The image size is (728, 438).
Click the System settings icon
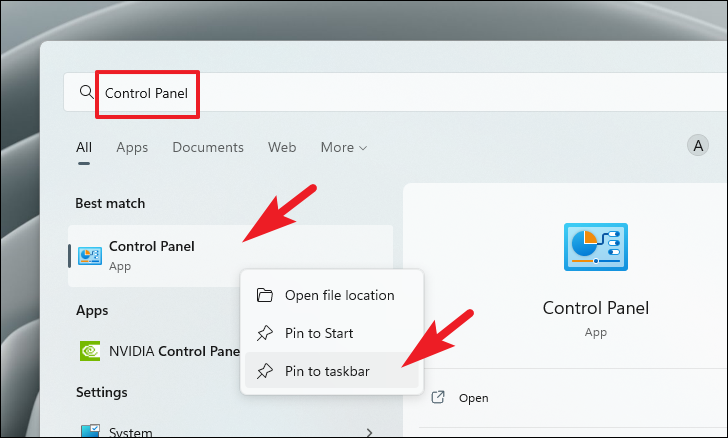(90, 431)
